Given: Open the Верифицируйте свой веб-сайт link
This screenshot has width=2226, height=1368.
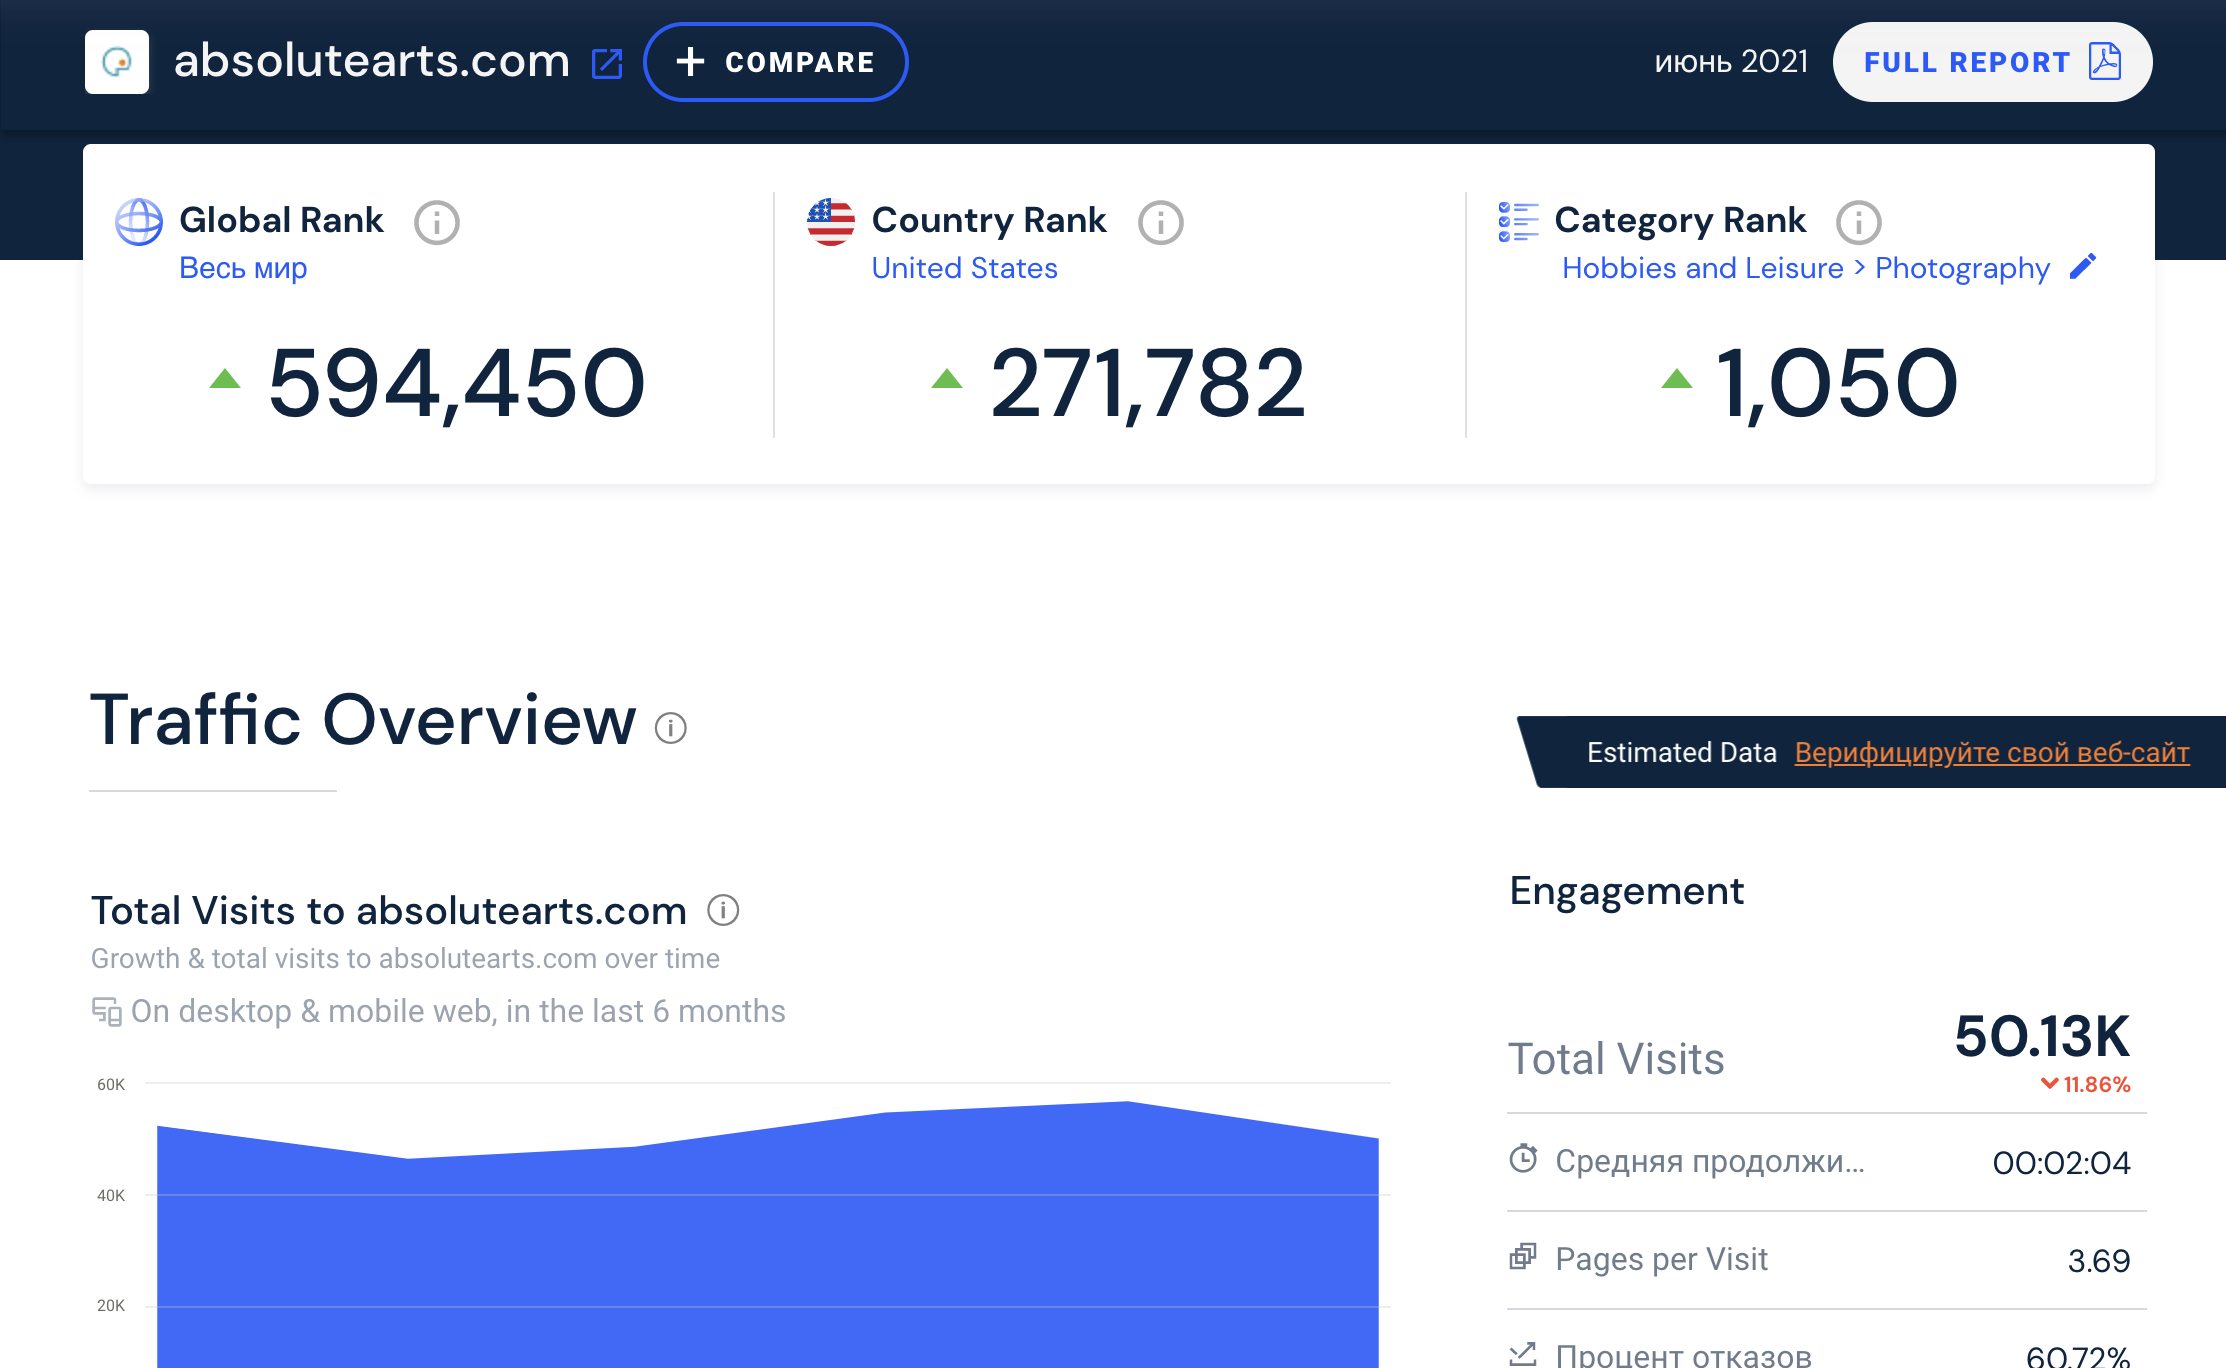Looking at the screenshot, I should point(1992,752).
